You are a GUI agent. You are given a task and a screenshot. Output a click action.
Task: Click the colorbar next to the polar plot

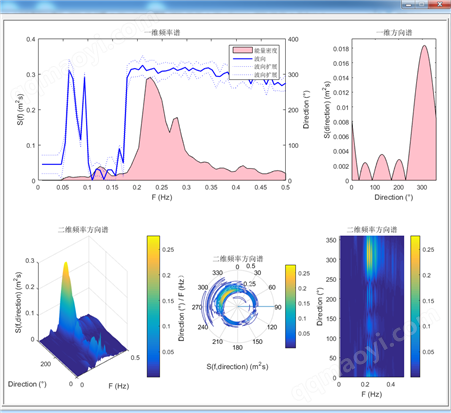pyautogui.click(x=290, y=306)
